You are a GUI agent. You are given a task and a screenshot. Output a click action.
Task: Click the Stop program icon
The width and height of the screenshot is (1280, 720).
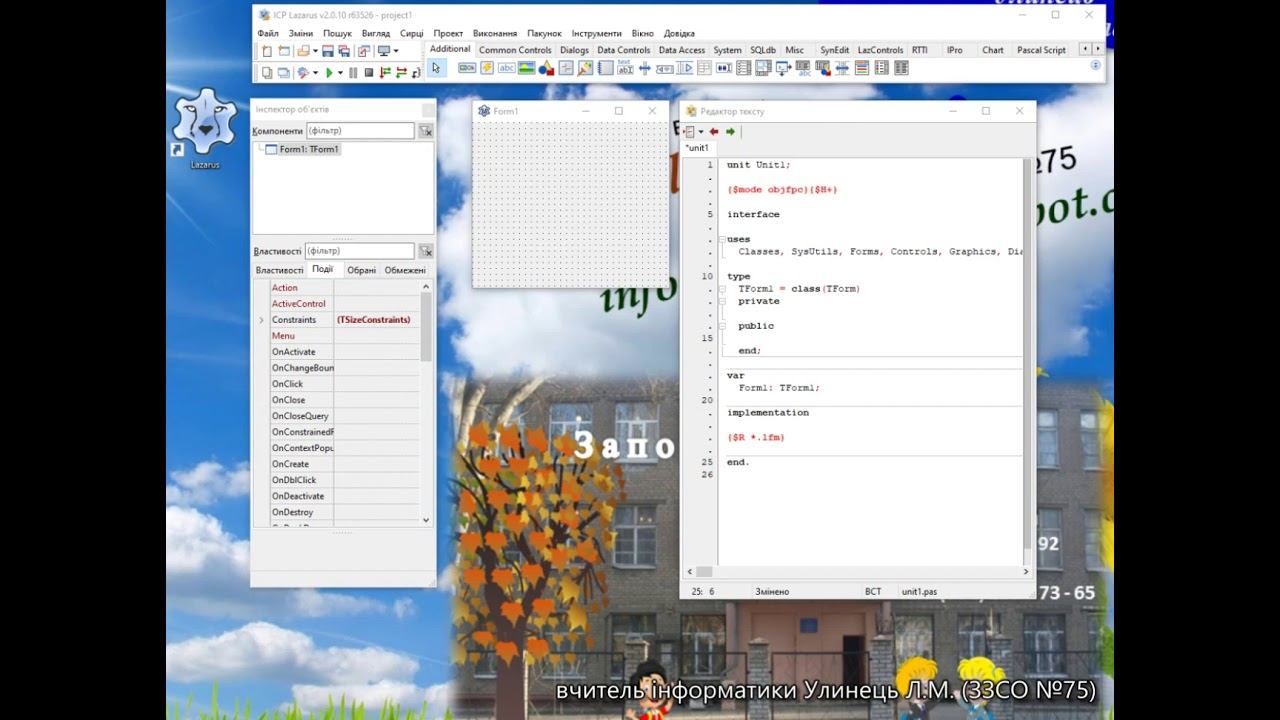(369, 72)
